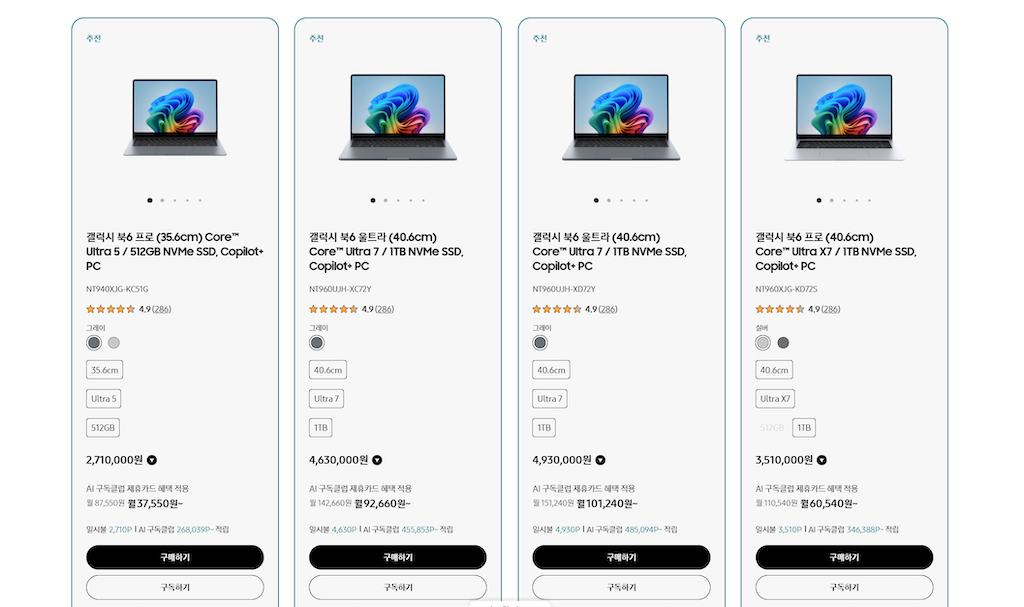Select the silver color swatch on NT940XJG-KC51G
The height and width of the screenshot is (607, 1024).
pos(114,343)
